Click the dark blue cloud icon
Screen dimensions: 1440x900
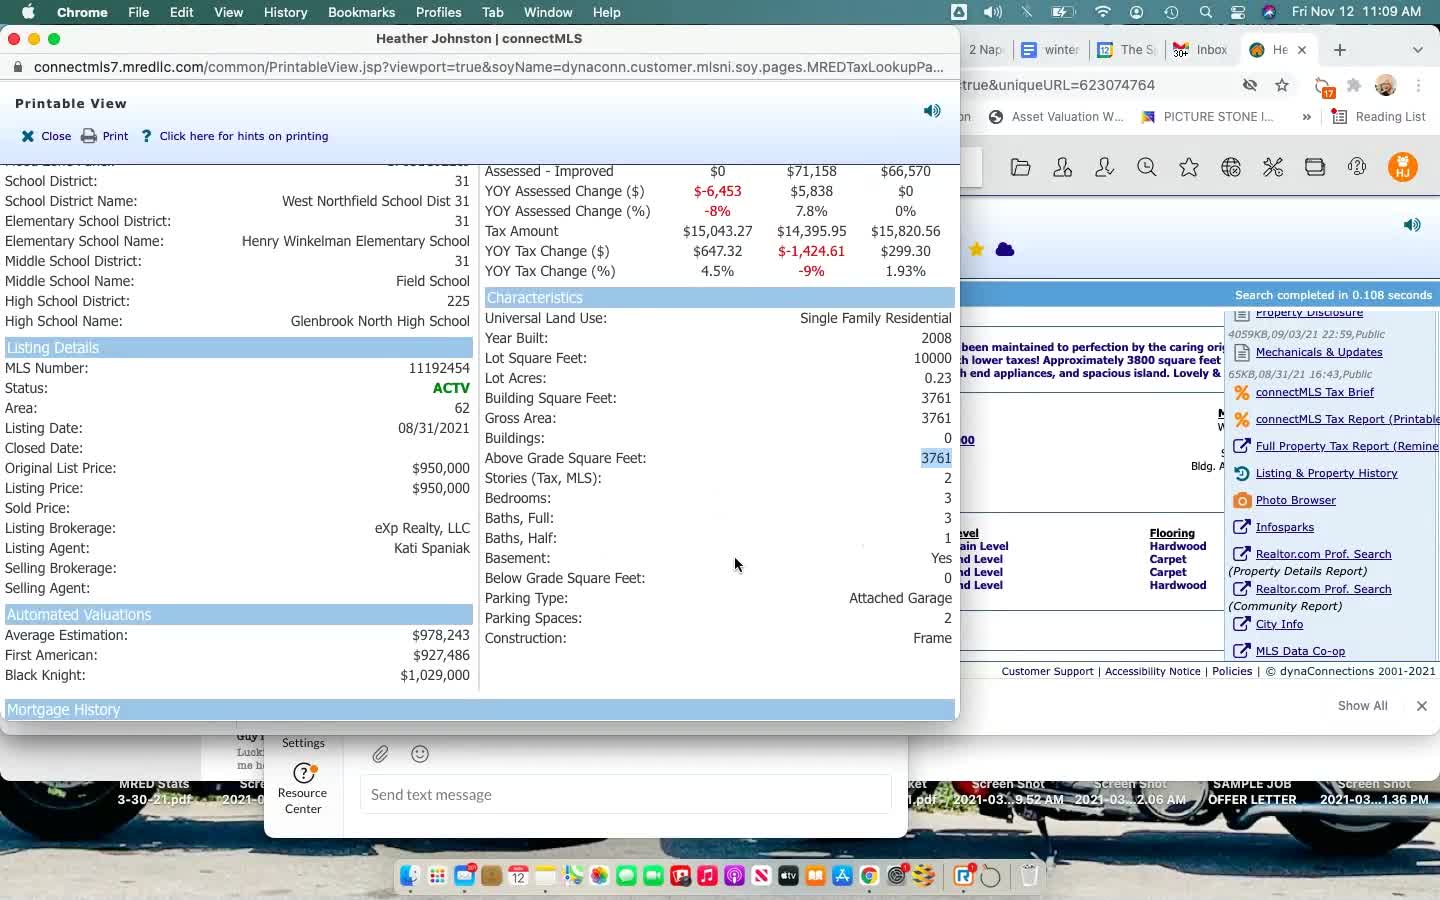1005,249
